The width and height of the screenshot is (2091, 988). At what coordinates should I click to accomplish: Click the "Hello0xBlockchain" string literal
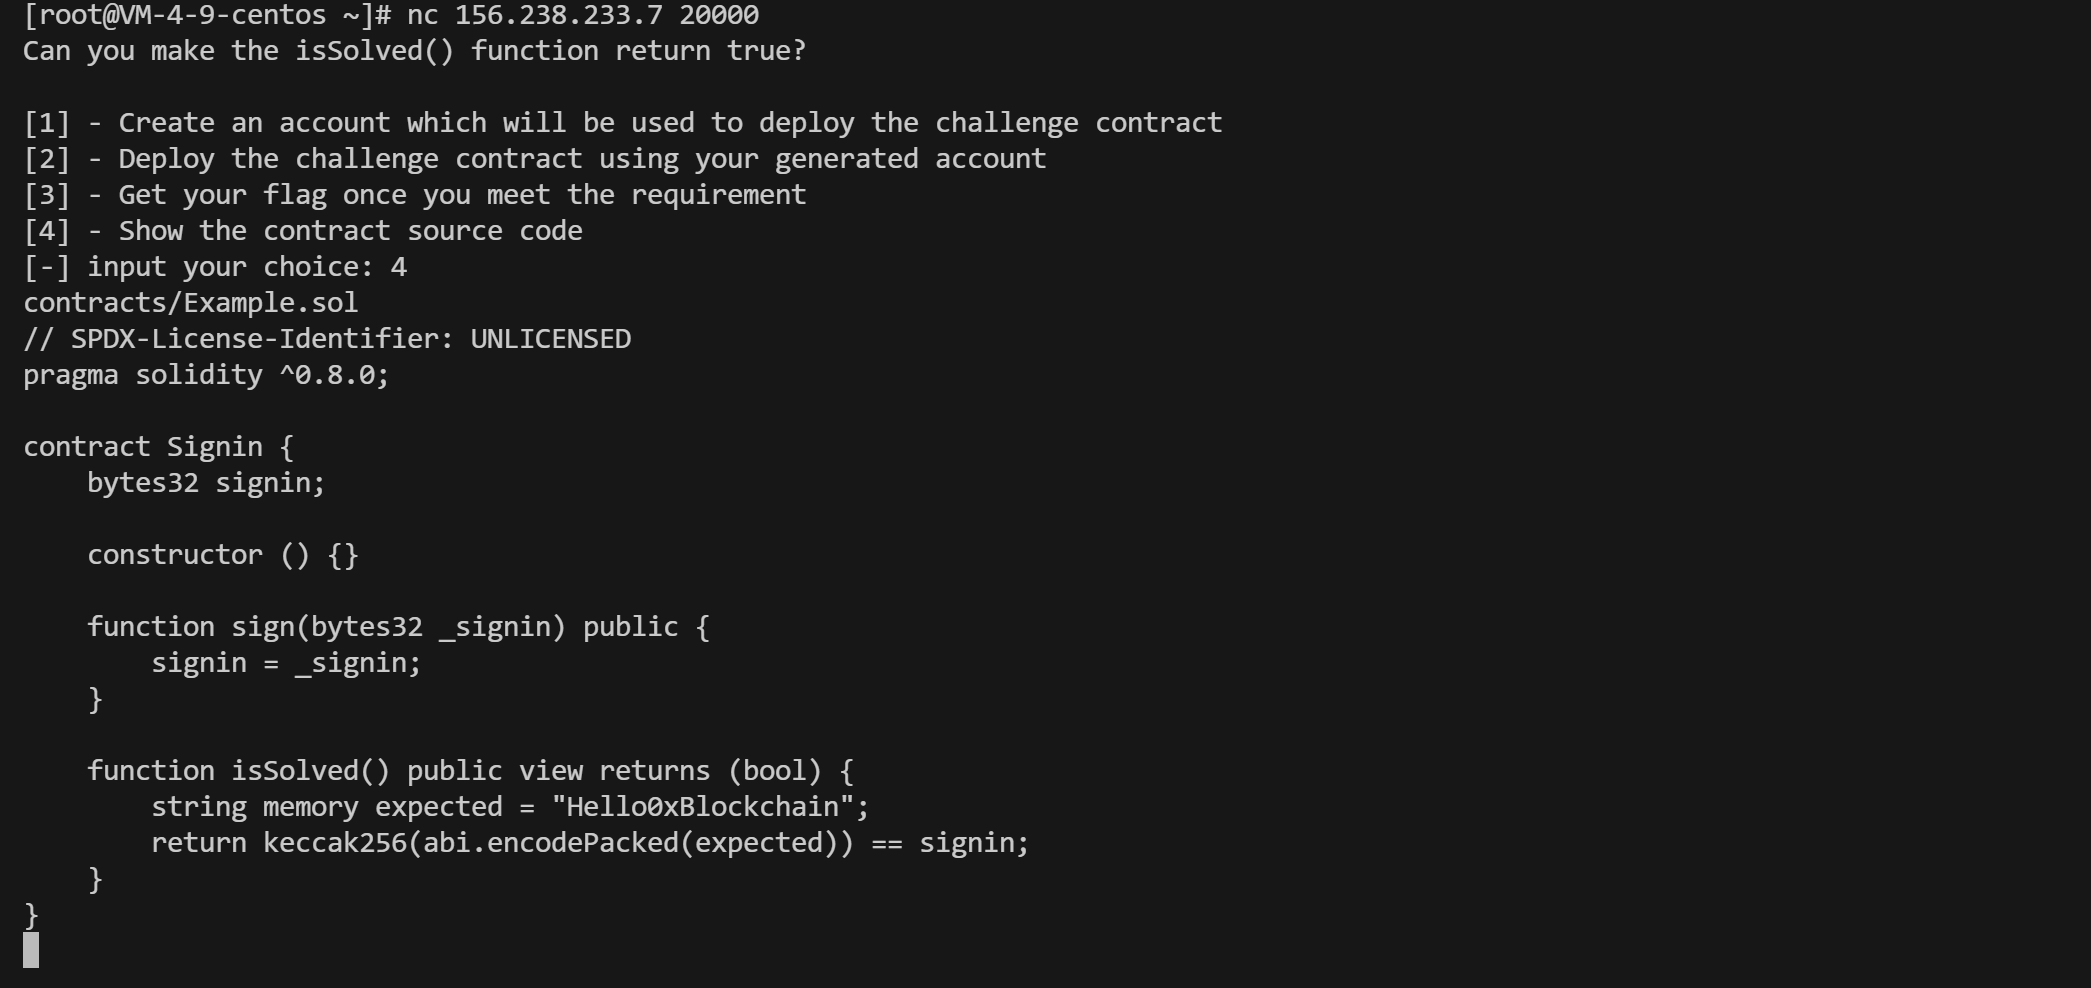pyautogui.click(x=703, y=807)
